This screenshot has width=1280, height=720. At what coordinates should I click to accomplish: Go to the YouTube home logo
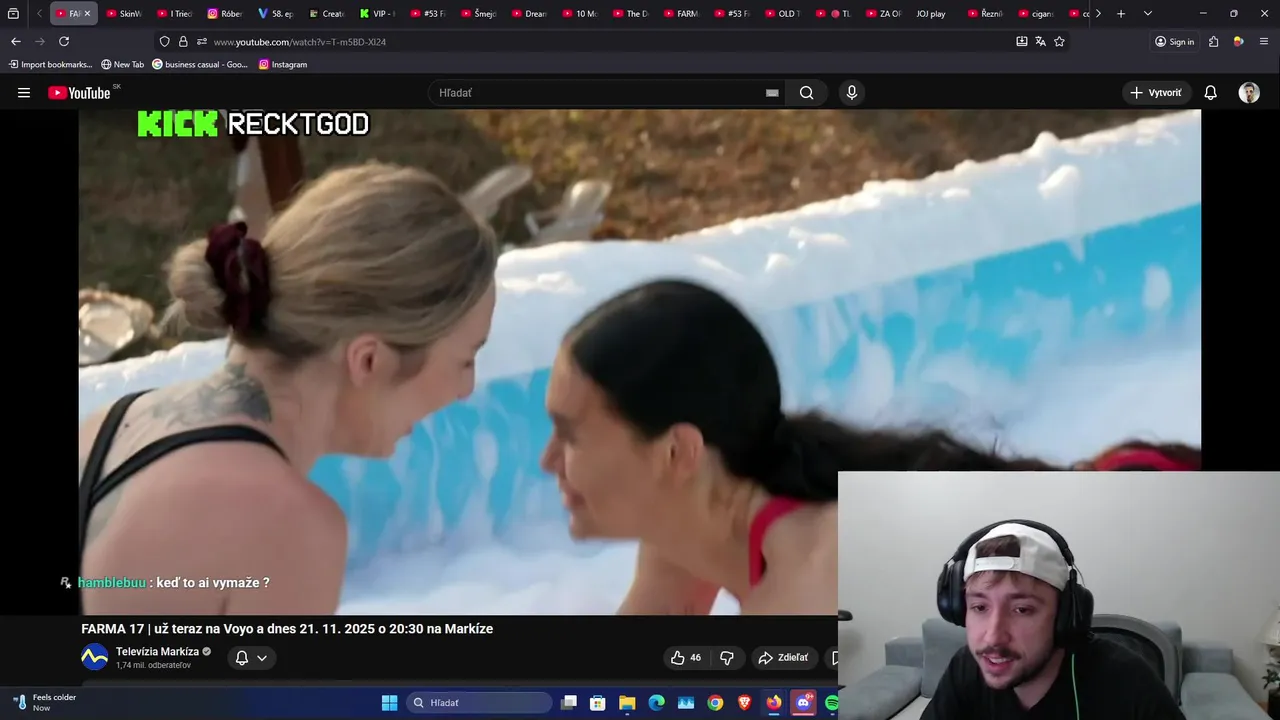(79, 93)
